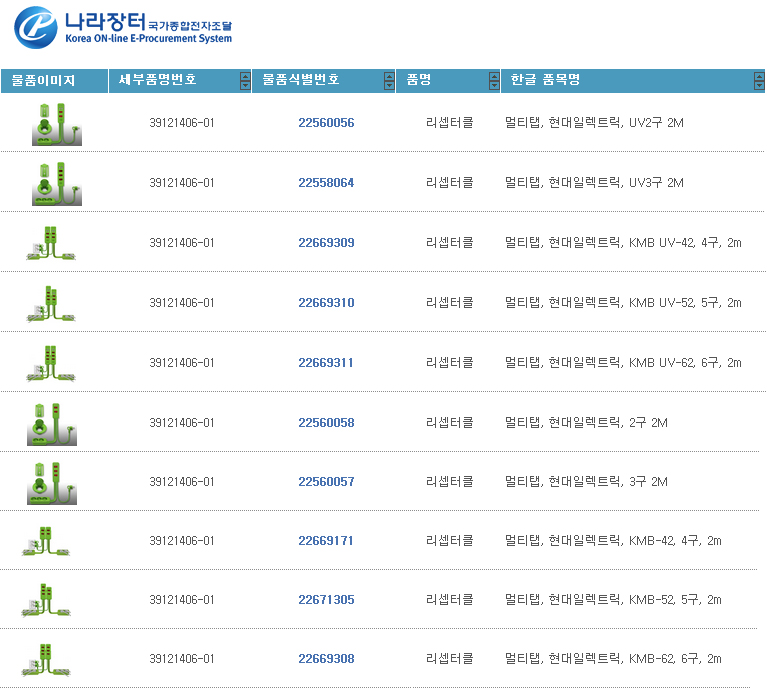767x688 pixels.
Task: Open item number 22560056 link
Action: click(326, 123)
